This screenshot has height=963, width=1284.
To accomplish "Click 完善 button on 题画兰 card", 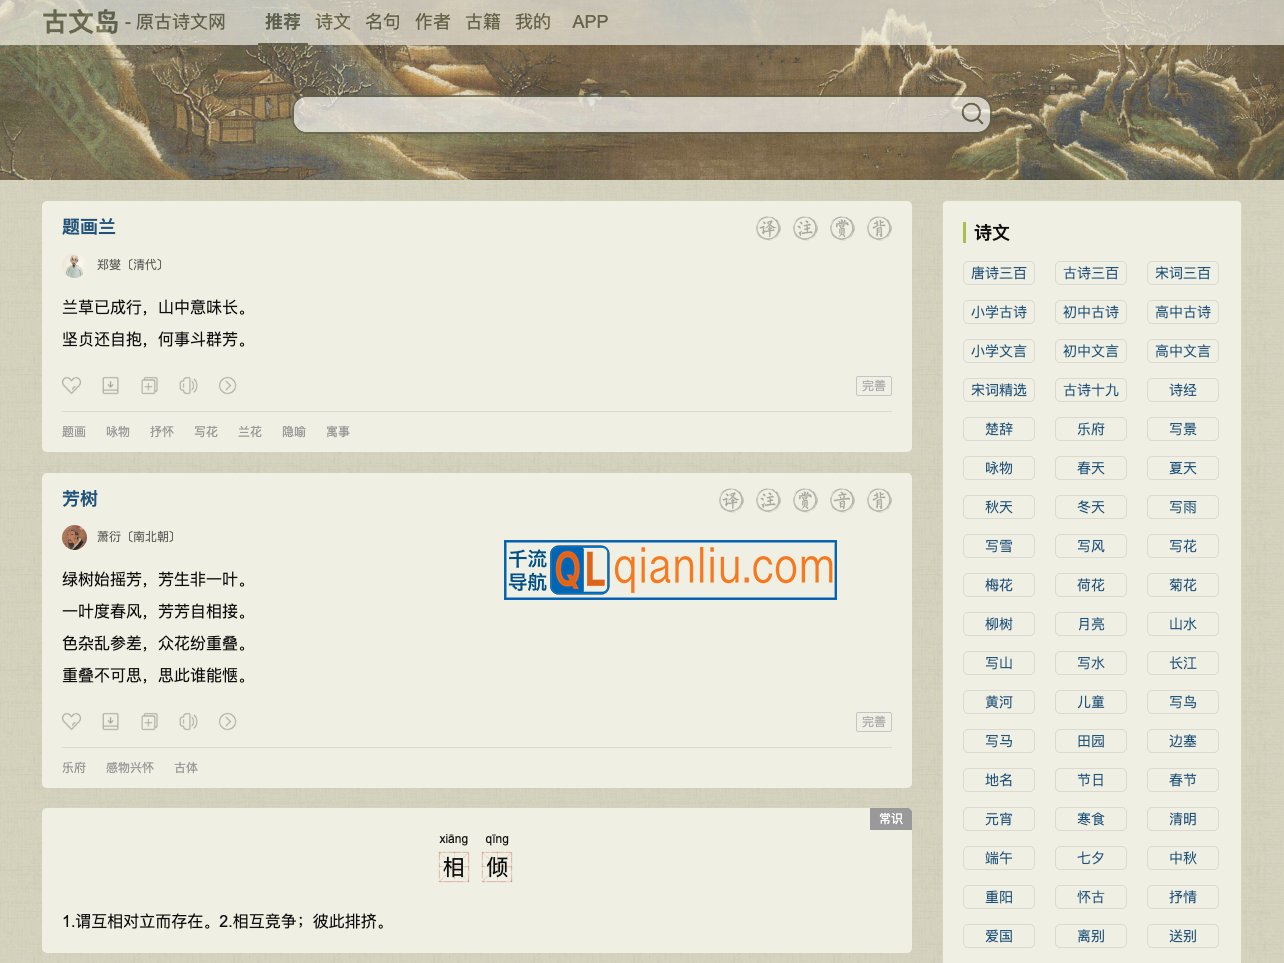I will click(x=873, y=386).
